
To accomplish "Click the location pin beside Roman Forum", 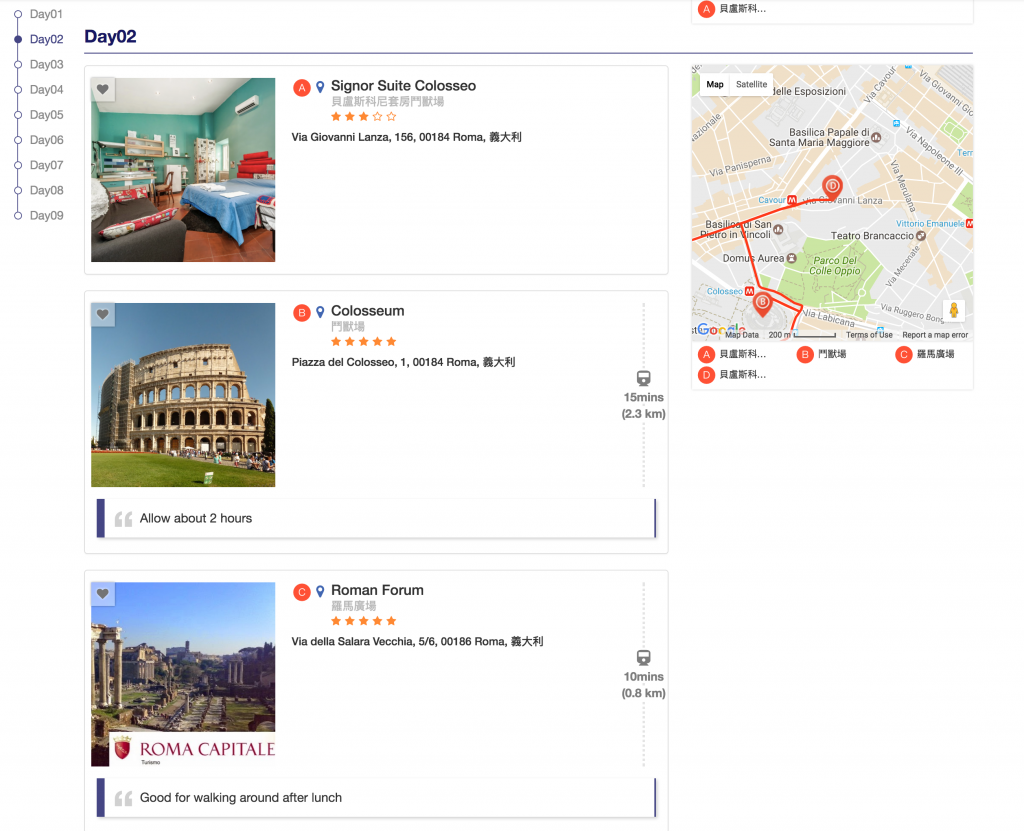I will [320, 591].
